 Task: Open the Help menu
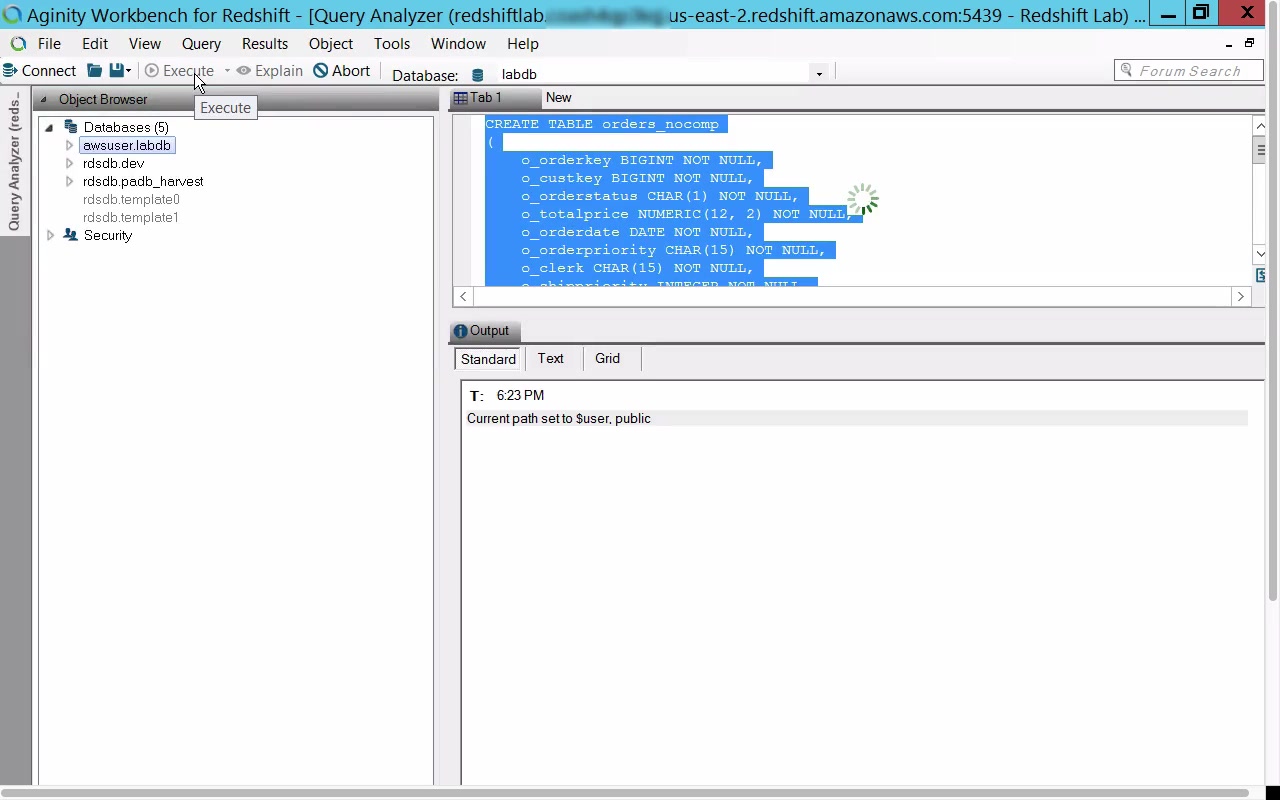pyautogui.click(x=523, y=44)
